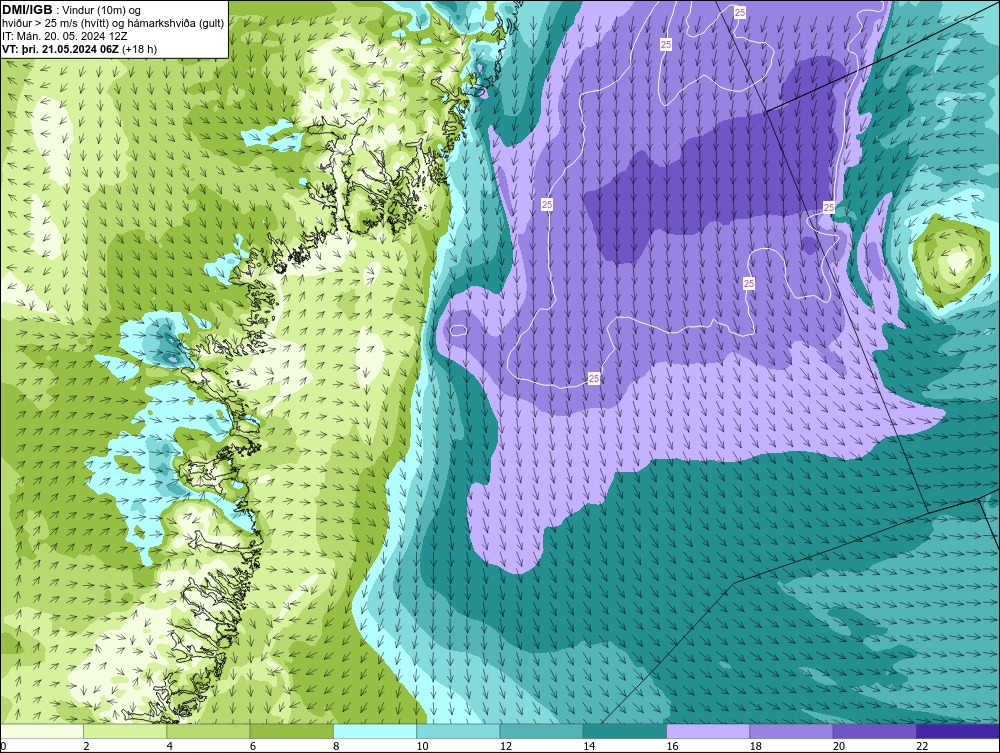
Task: Click the "VT: þri. 21.05.2024 06Z" valid time
Action: pos(60,48)
